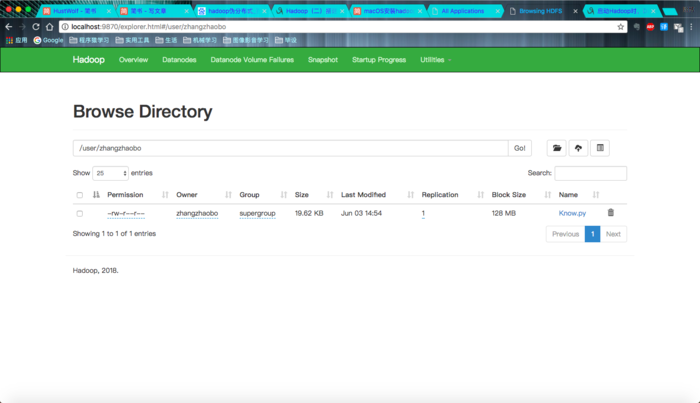Click the cut and paste table icon

click(600, 148)
